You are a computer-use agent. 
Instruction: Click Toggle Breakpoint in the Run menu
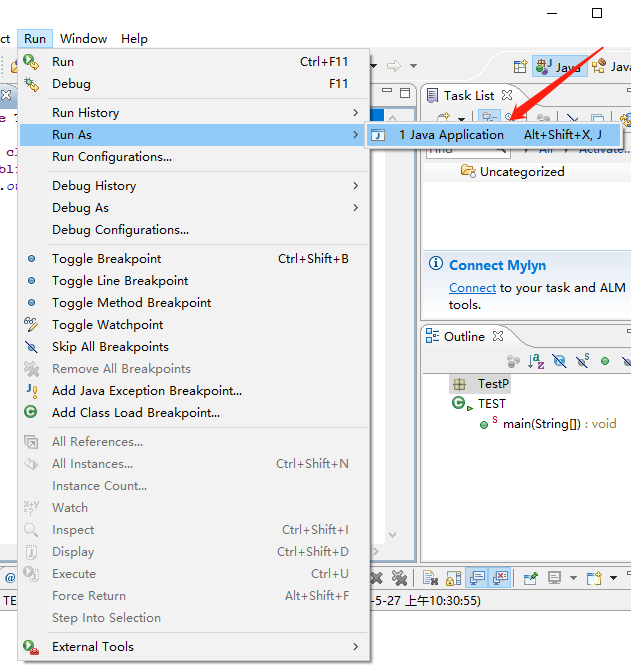click(x=106, y=259)
